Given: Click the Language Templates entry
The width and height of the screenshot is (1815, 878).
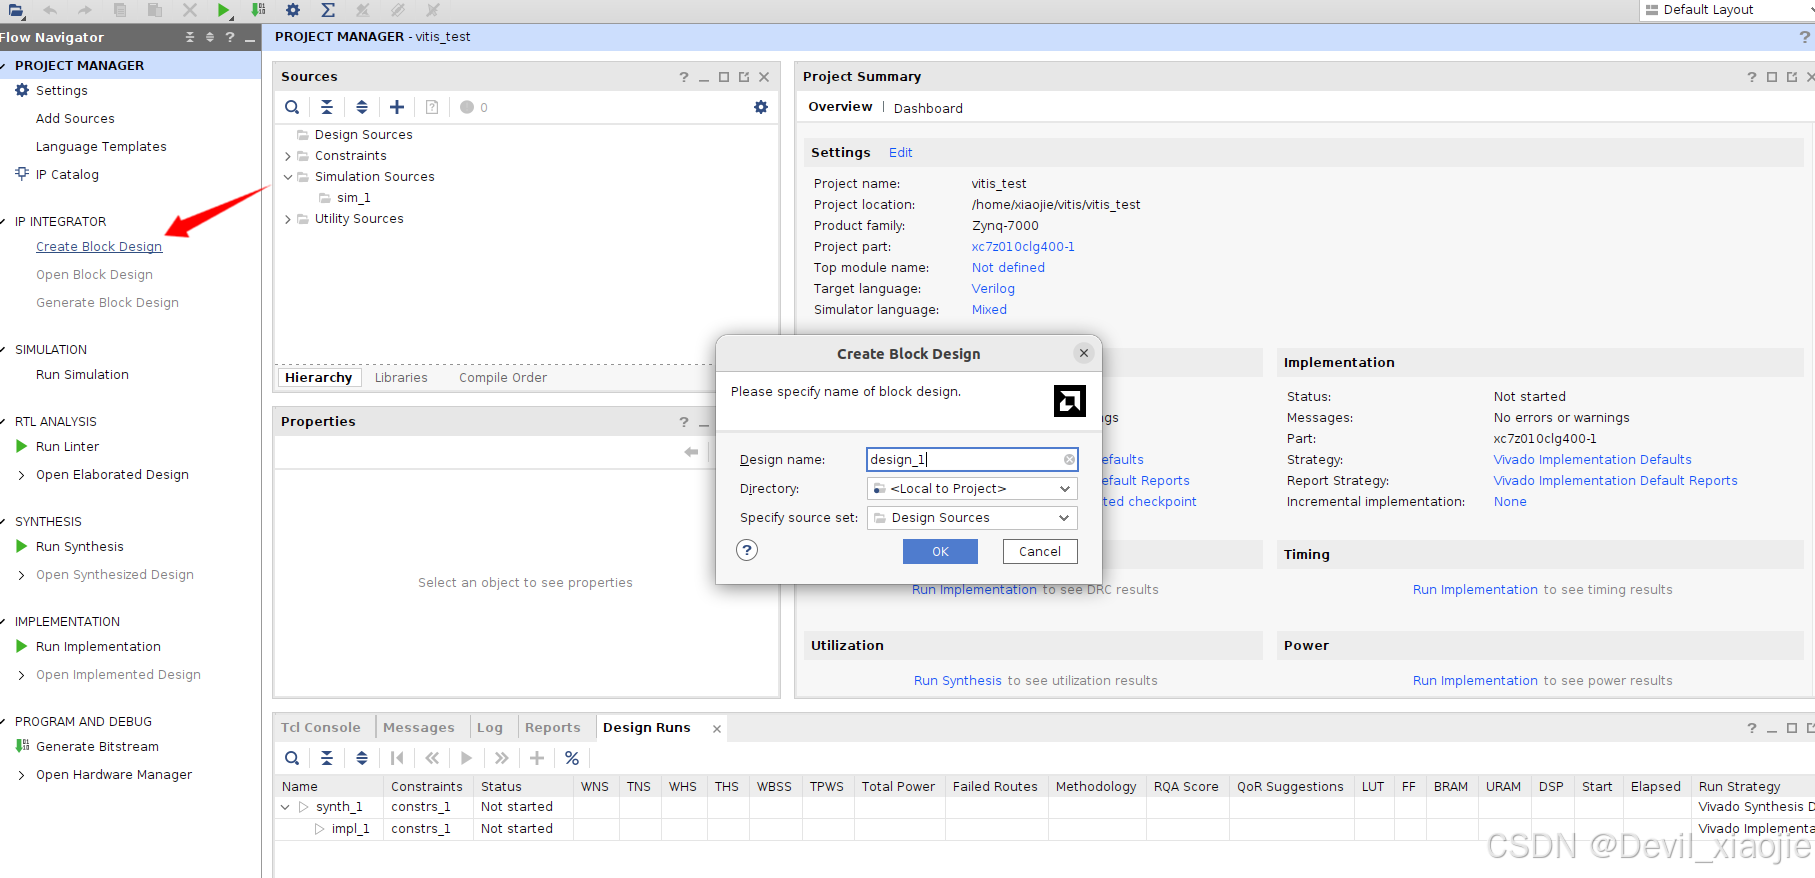Looking at the screenshot, I should coord(101,146).
